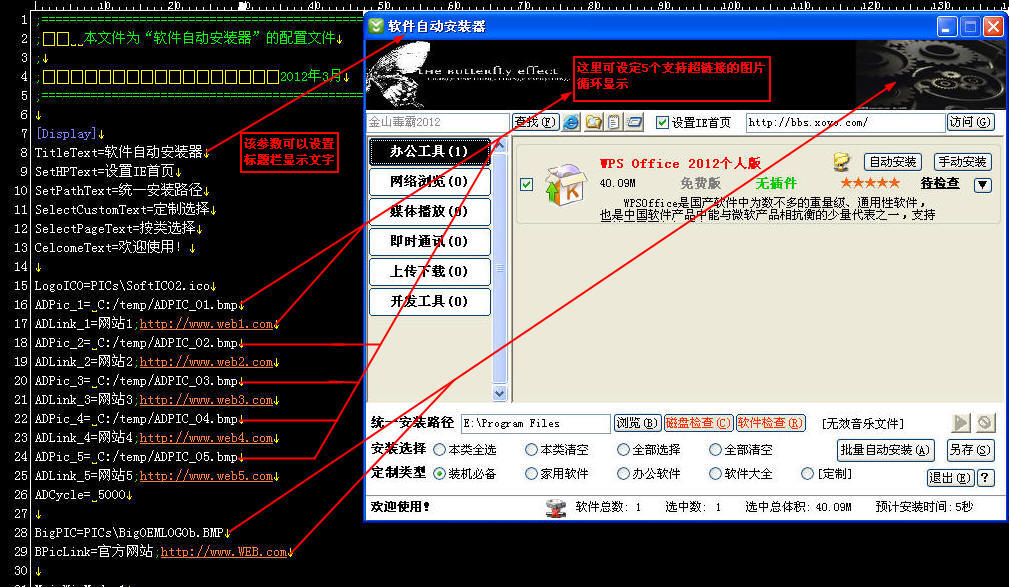
Task: Open the www.WEB.com link in editor
Action: pos(223,552)
